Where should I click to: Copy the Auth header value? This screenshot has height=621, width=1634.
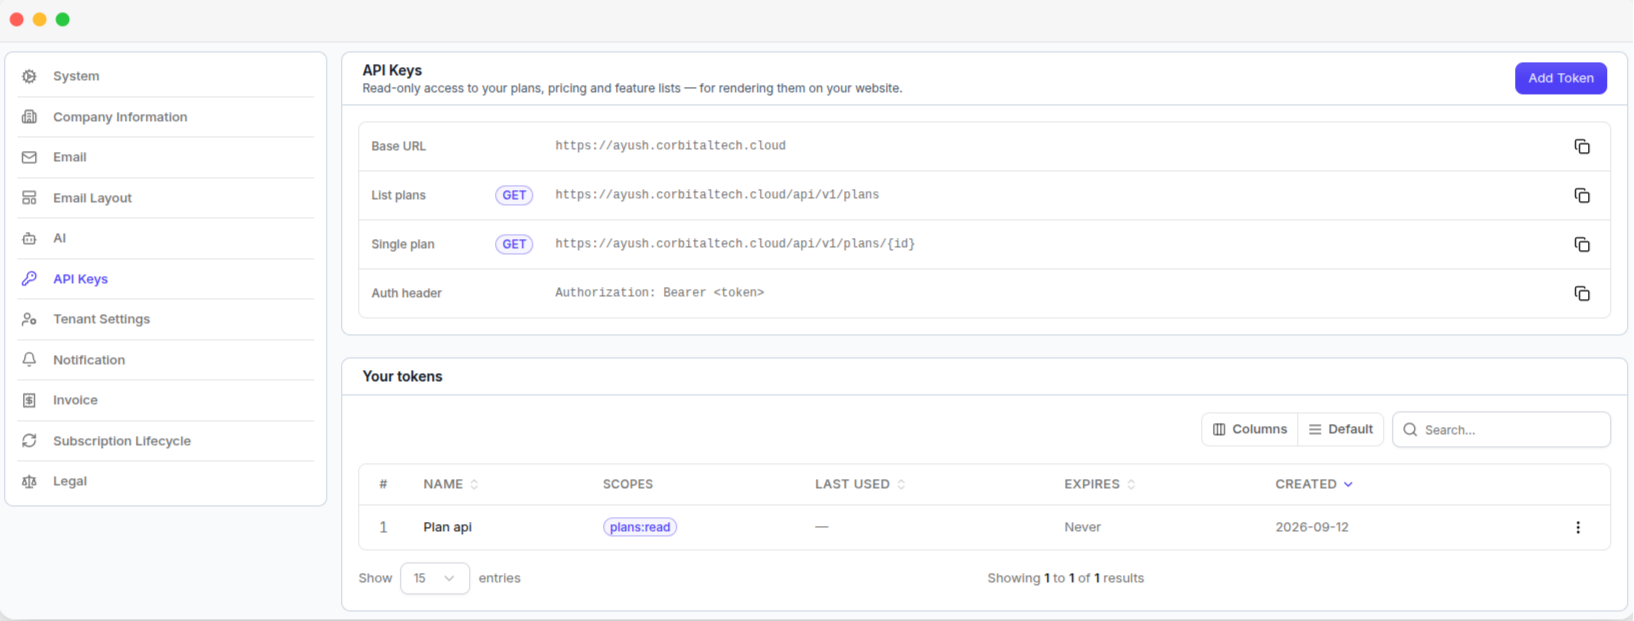[1582, 293]
